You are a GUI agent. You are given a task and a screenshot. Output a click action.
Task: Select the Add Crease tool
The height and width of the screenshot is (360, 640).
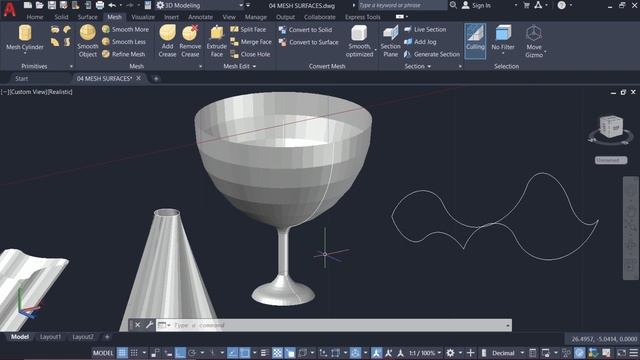167,41
